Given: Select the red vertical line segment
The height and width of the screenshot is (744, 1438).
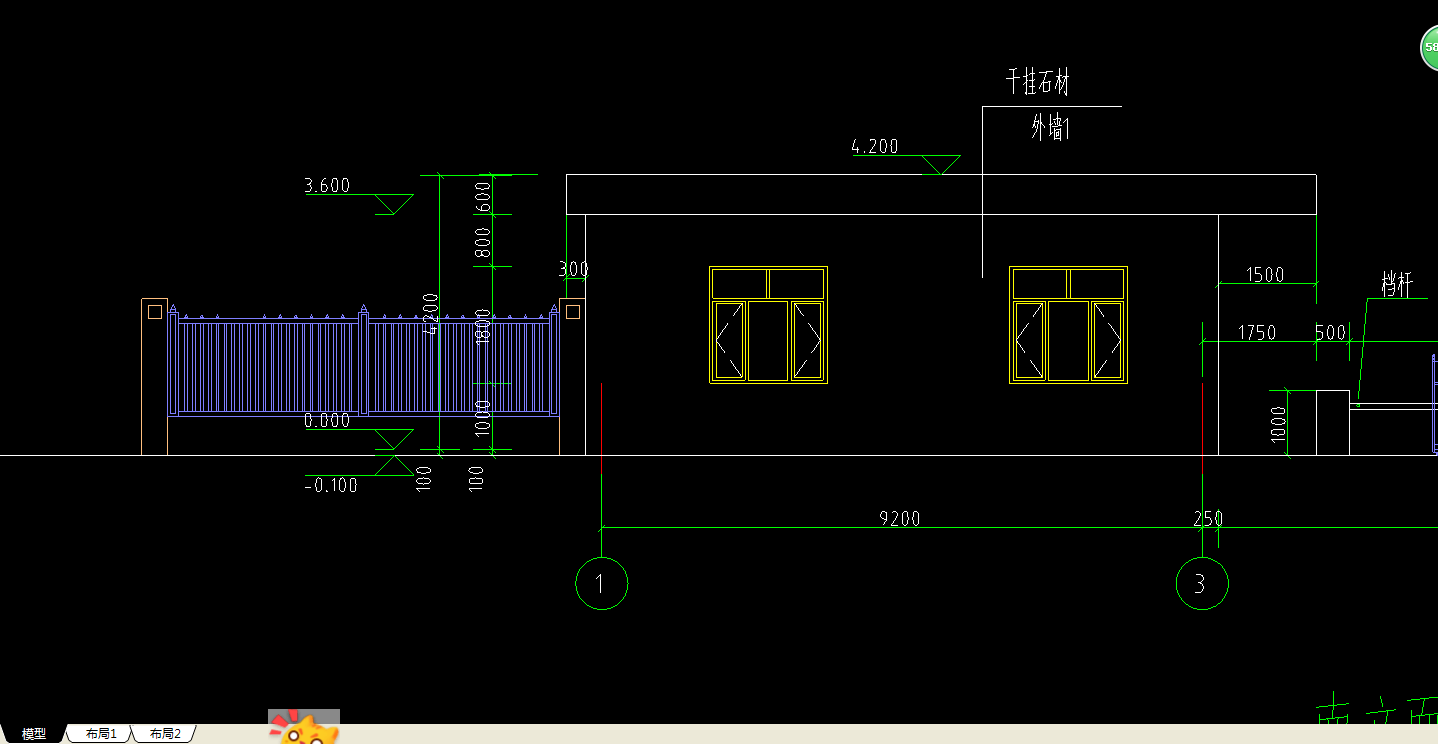Looking at the screenshot, I should tap(1202, 427).
